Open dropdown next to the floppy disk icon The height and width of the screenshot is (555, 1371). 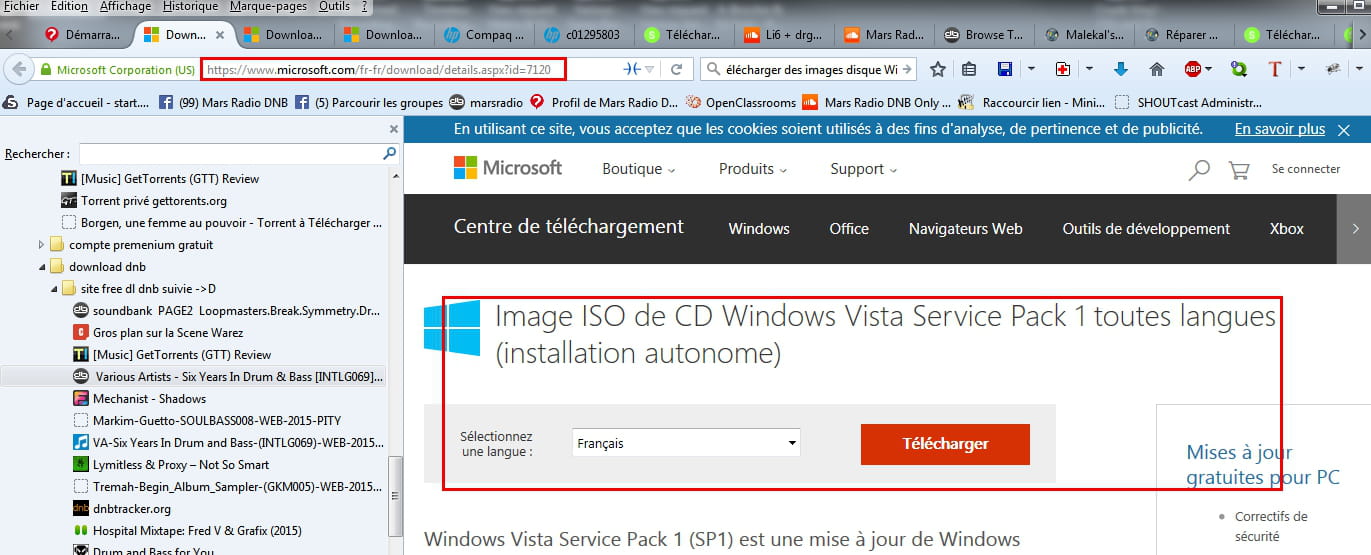click(x=1030, y=70)
